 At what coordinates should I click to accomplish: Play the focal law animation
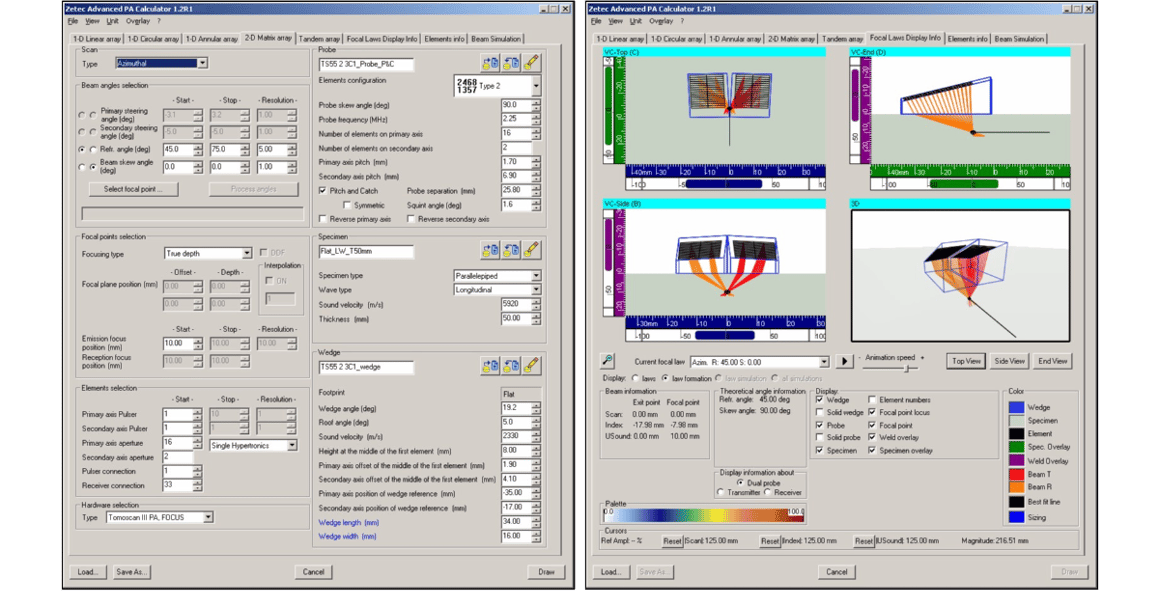(x=844, y=361)
